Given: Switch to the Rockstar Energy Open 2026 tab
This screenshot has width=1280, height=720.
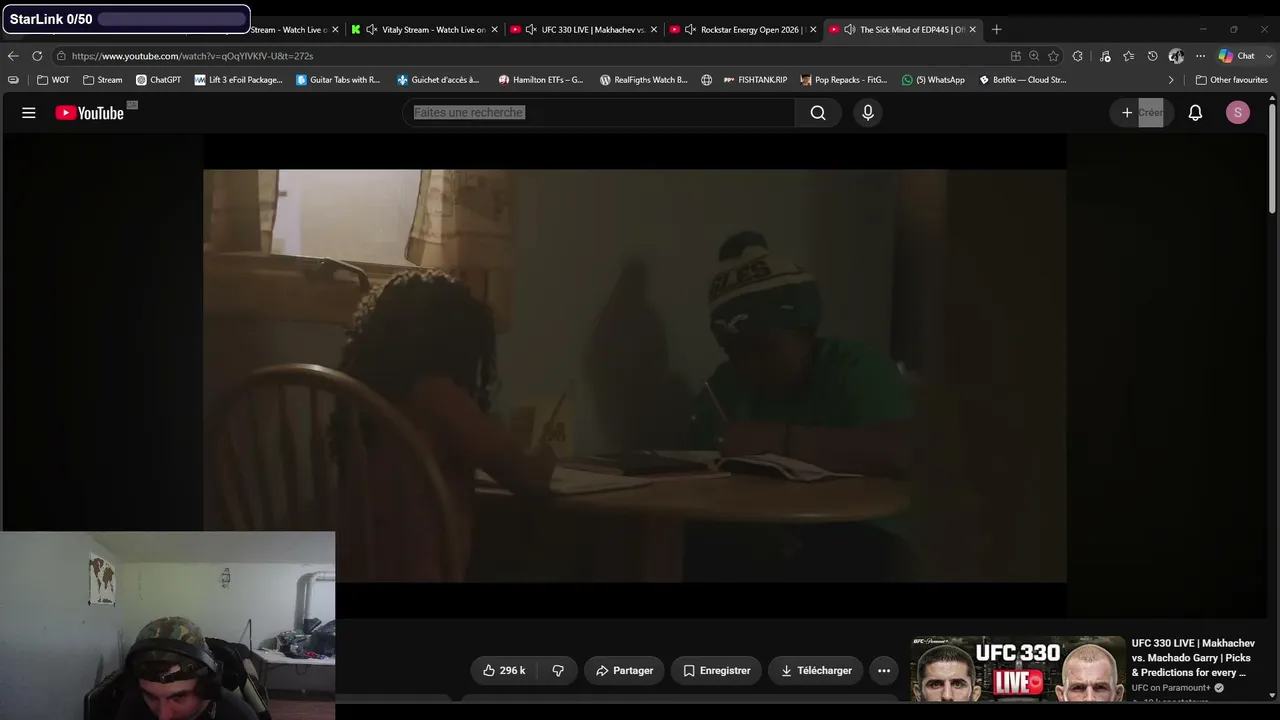Looking at the screenshot, I should 741,30.
